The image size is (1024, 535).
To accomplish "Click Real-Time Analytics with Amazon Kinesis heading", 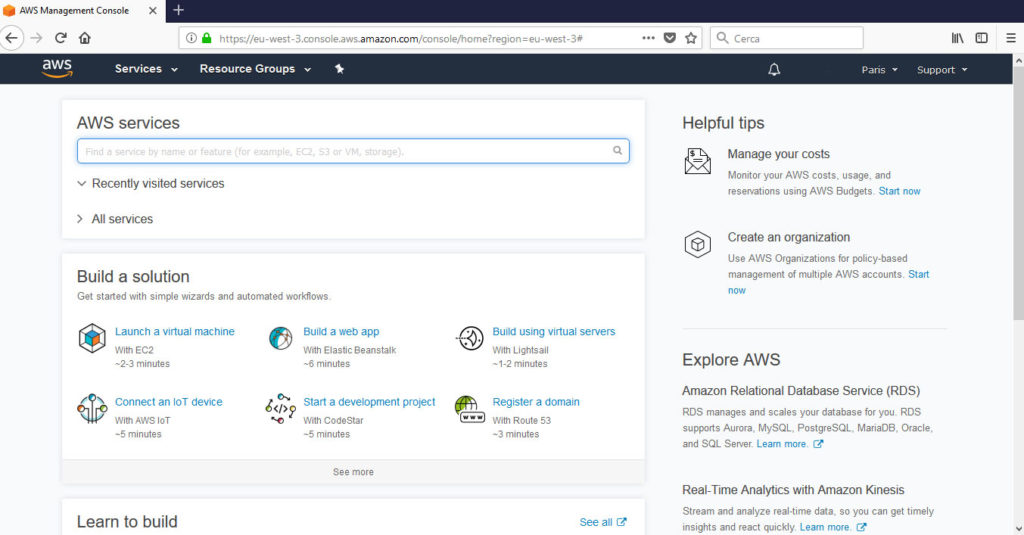I will coord(793,490).
